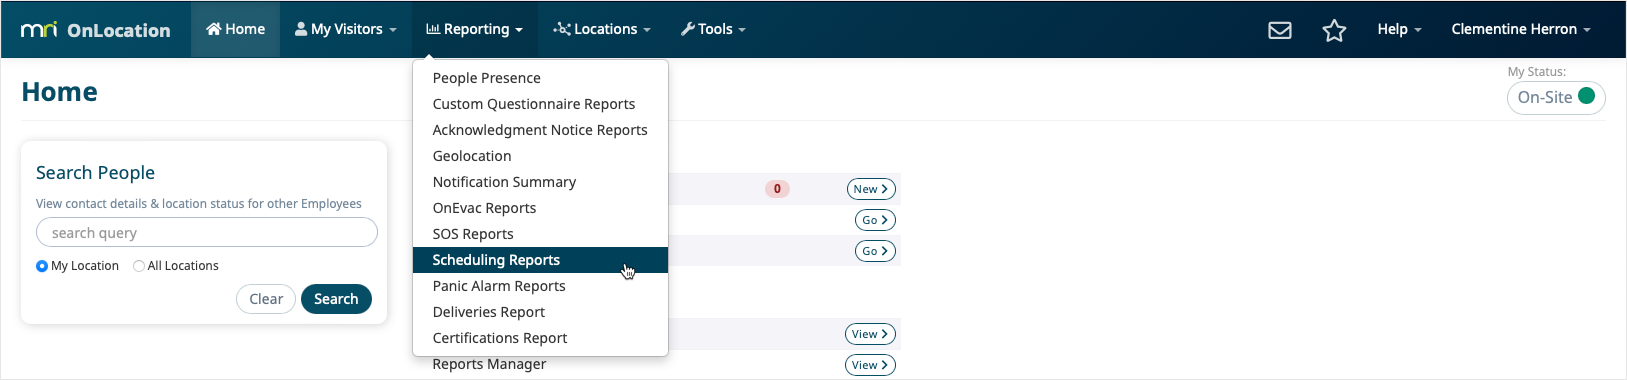Select People Presence report
Screen dimensions: 1627x380
540,78
